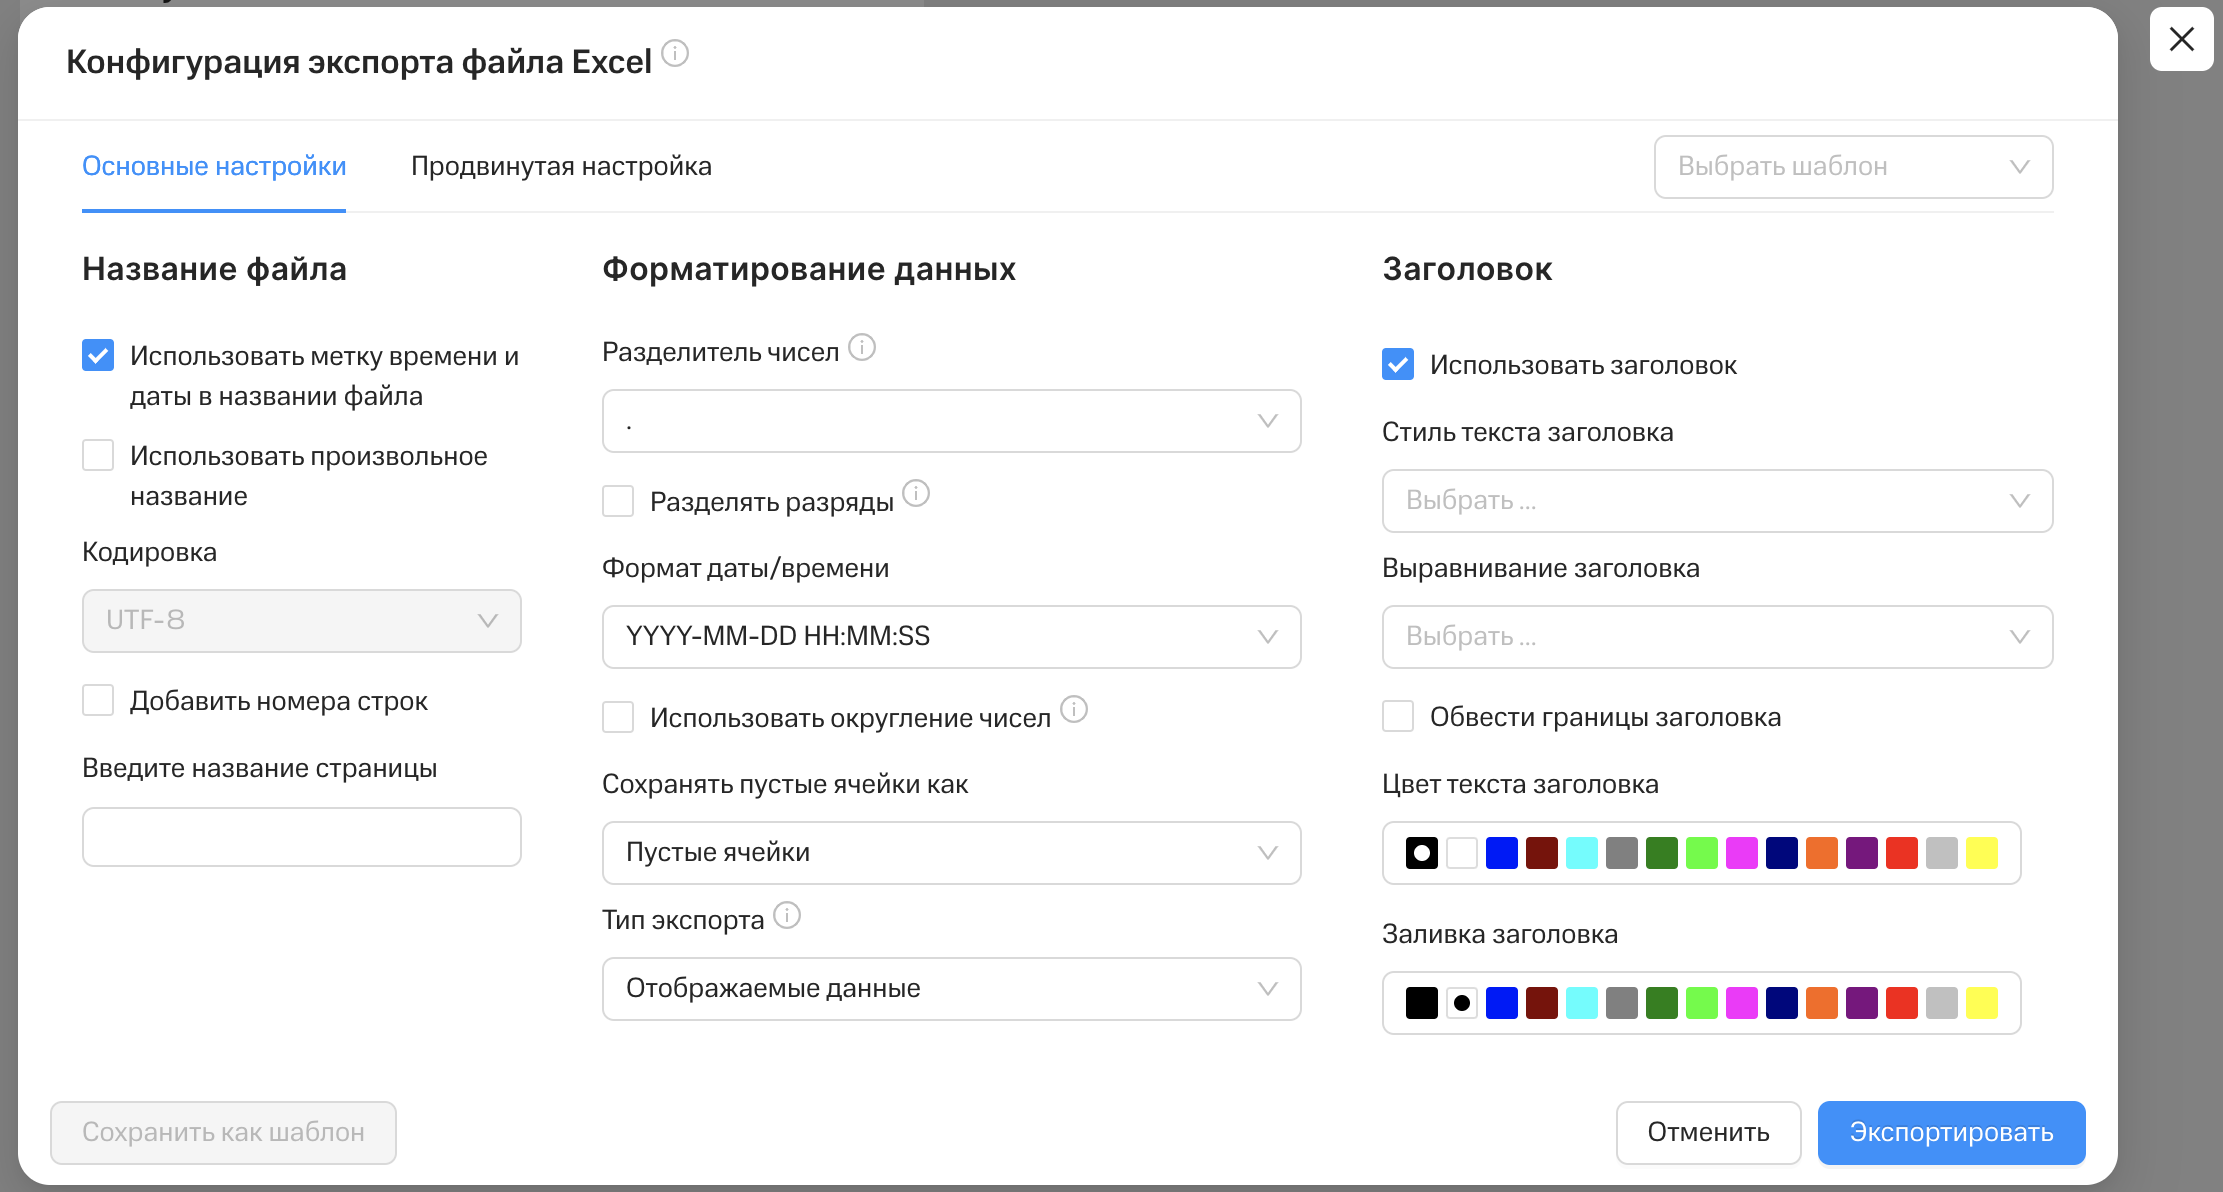Toggle timestamp in file name checkbox
This screenshot has height=1192, width=2223.
98,355
